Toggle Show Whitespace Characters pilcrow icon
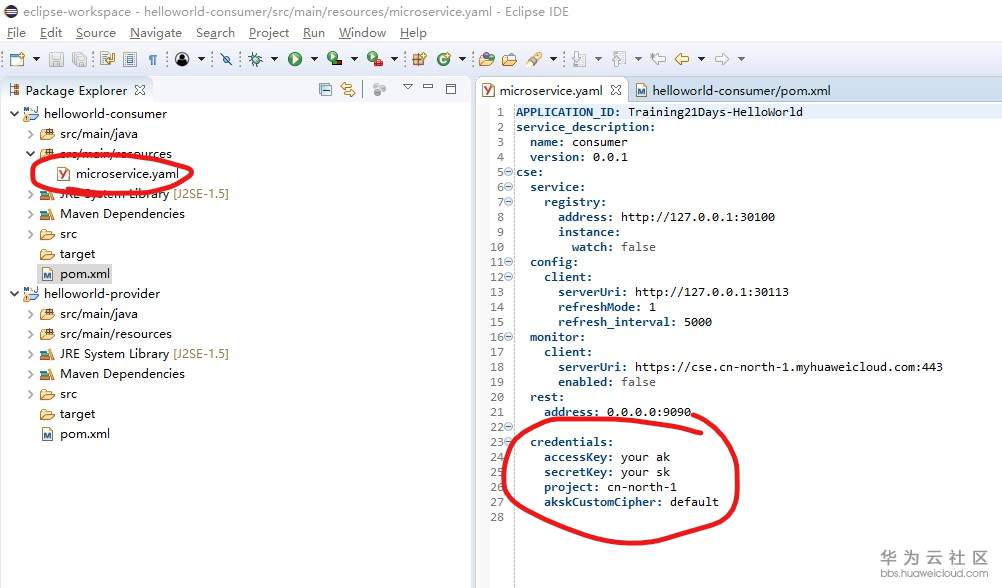Image resolution: width=1002 pixels, height=588 pixels. point(153,59)
